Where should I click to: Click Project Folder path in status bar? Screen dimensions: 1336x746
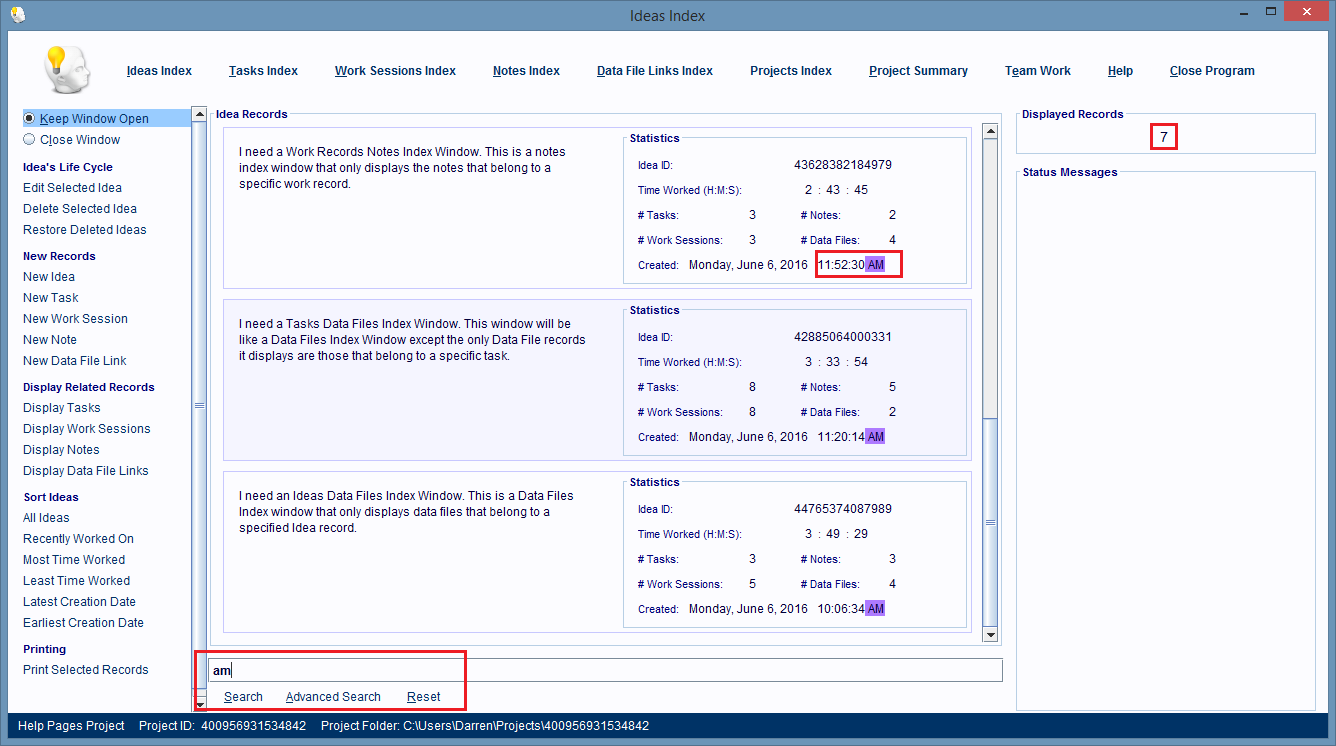pos(485,726)
